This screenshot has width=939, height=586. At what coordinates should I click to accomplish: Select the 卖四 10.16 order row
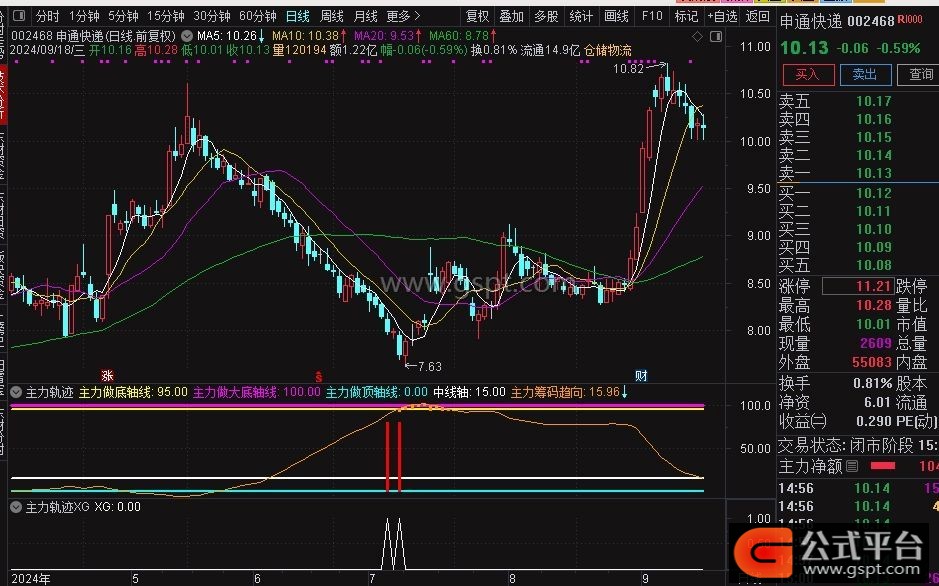click(x=858, y=119)
